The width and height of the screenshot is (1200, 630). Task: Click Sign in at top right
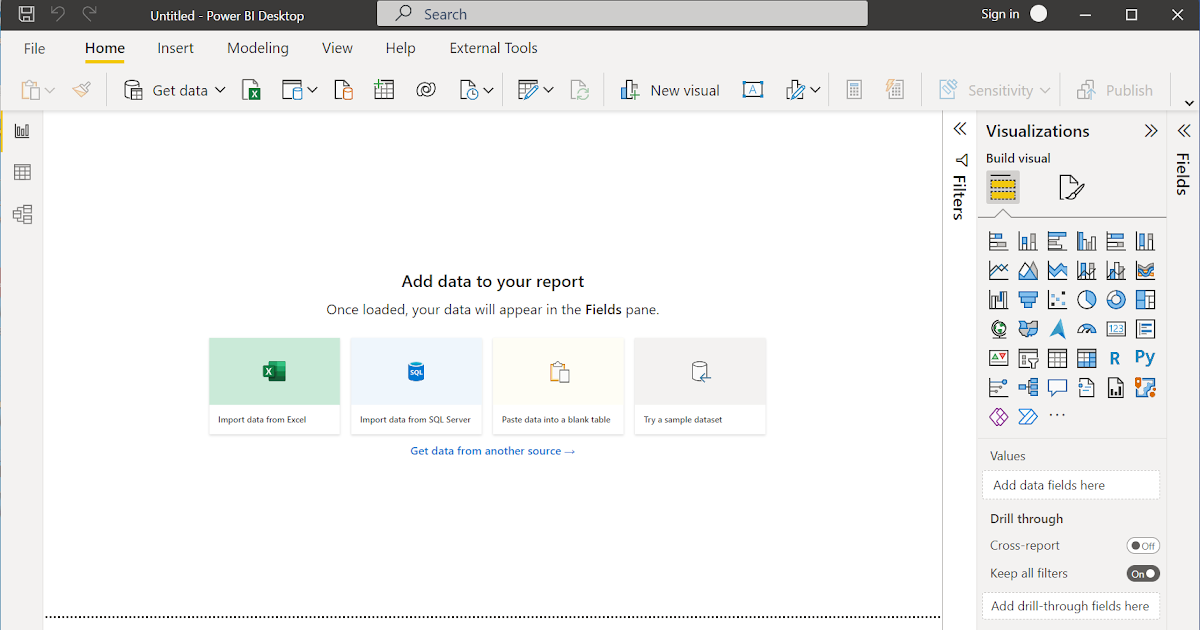point(1000,14)
